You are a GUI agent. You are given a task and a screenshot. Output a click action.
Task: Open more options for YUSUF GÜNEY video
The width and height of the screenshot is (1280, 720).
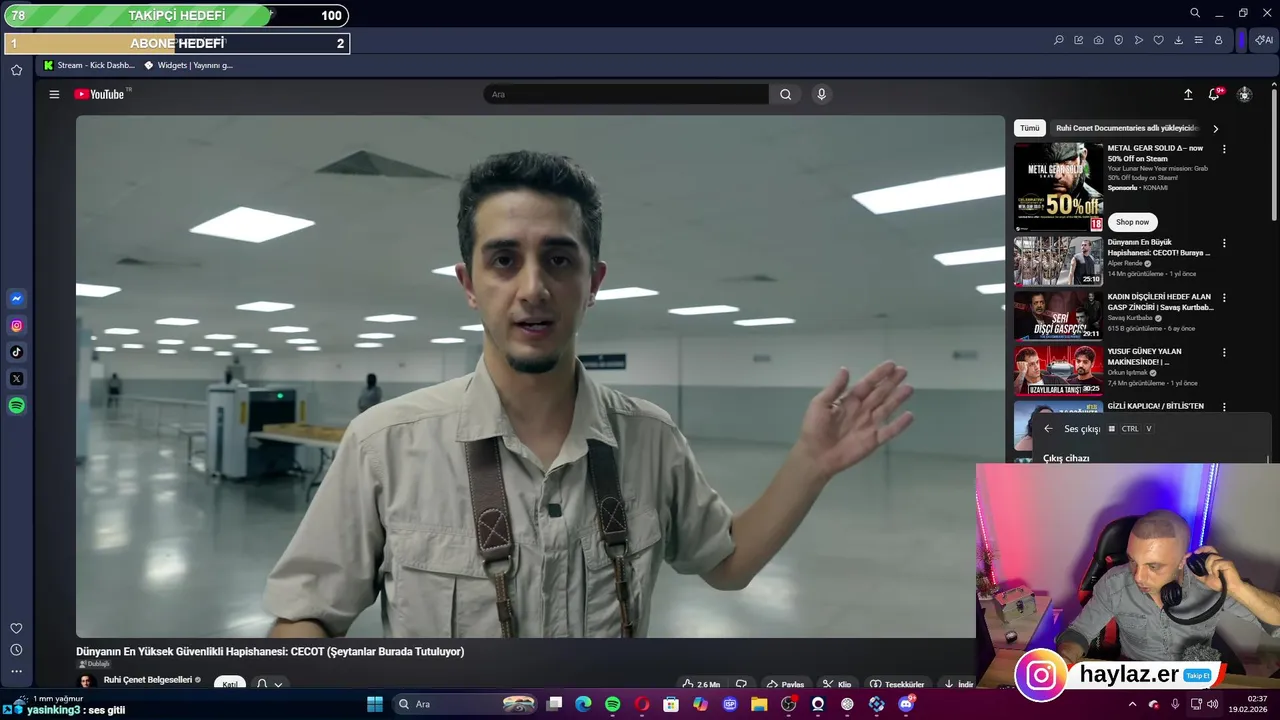(x=1224, y=352)
